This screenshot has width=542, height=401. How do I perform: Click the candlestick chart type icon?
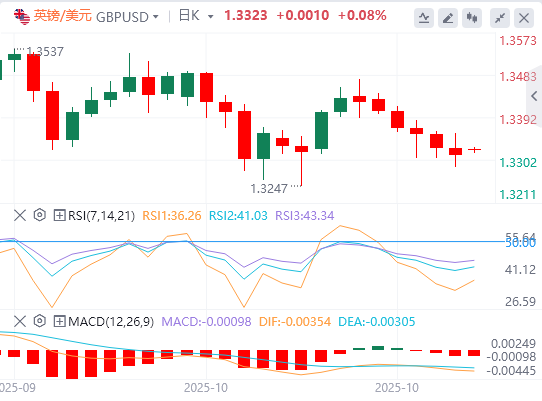pyautogui.click(x=472, y=18)
